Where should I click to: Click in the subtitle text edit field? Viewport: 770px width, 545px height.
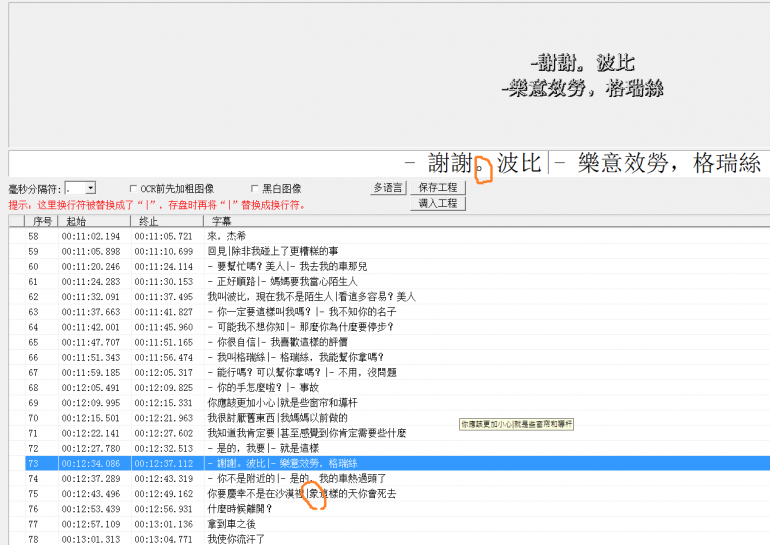click(x=389, y=163)
